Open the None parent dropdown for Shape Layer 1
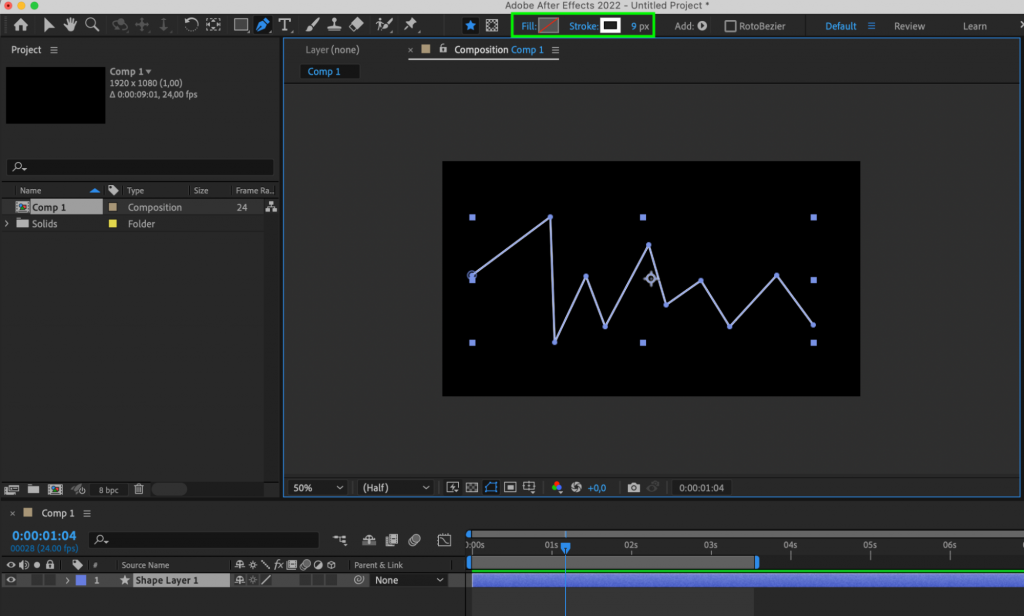1024x616 pixels. [410, 580]
